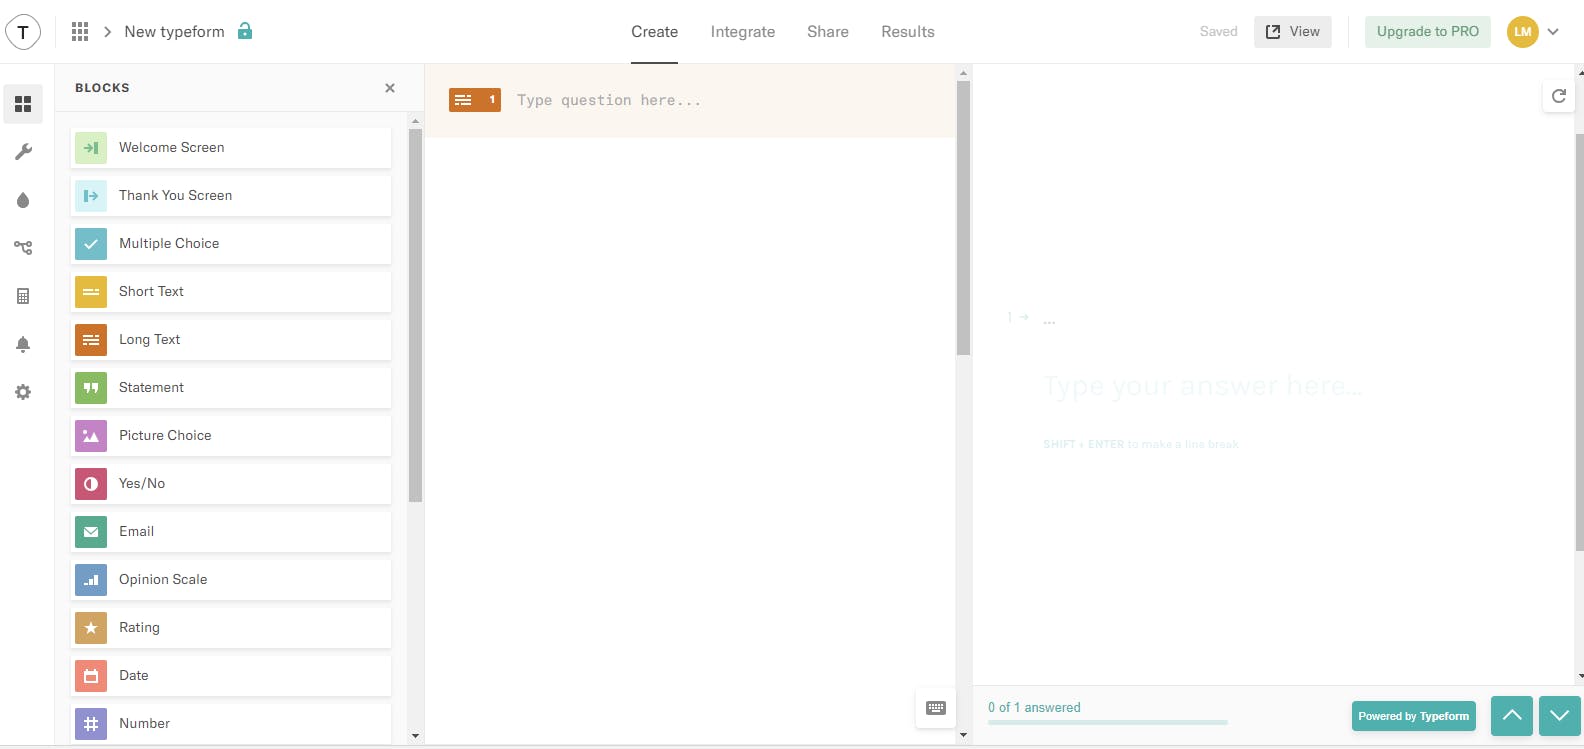1584x749 pixels.
Task: Click Upgrade to PRO button
Action: click(x=1428, y=32)
